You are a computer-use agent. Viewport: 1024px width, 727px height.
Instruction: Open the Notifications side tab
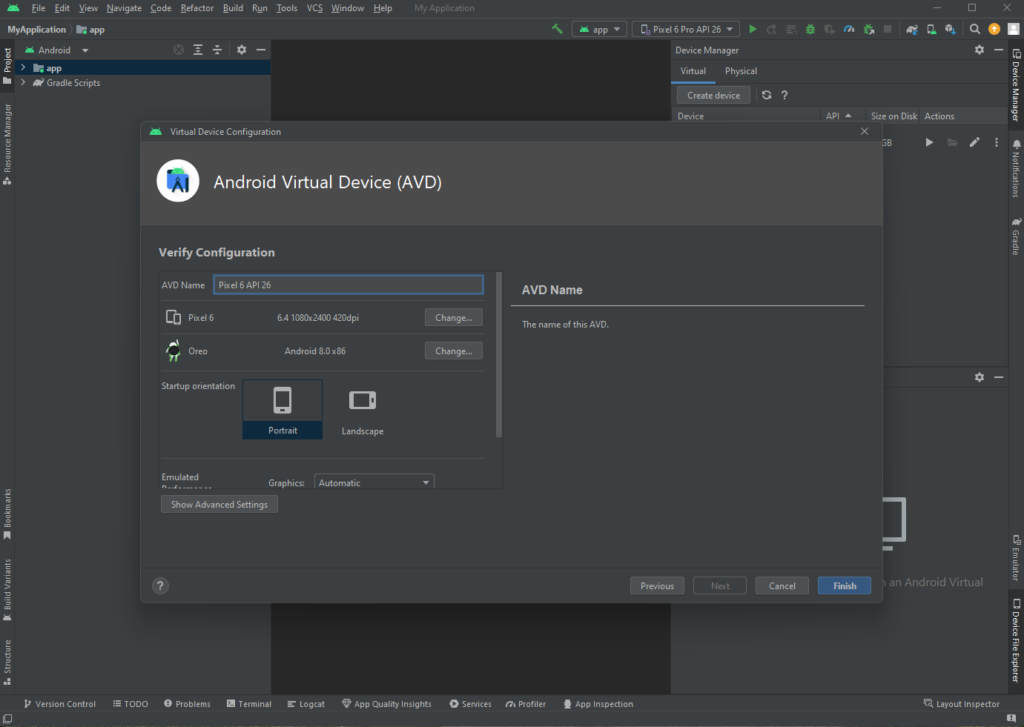(x=1016, y=168)
